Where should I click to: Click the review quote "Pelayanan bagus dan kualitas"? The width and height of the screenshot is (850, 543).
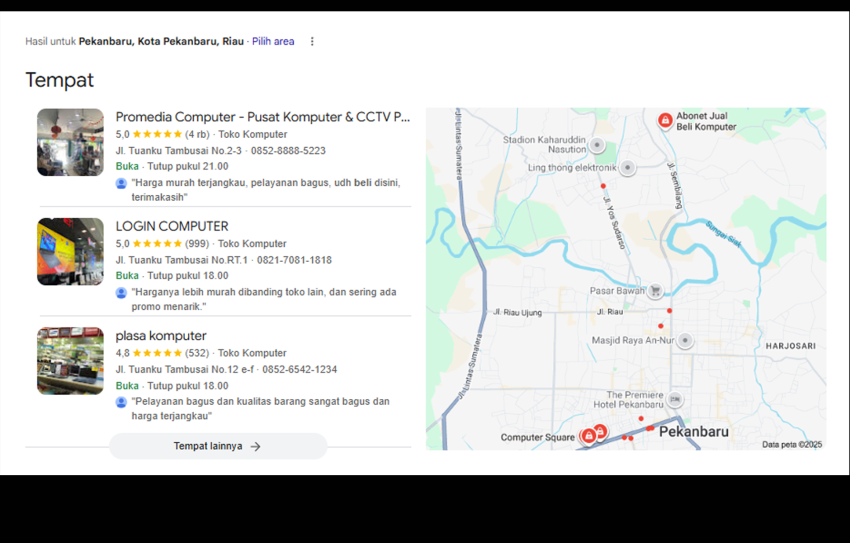pos(260,409)
